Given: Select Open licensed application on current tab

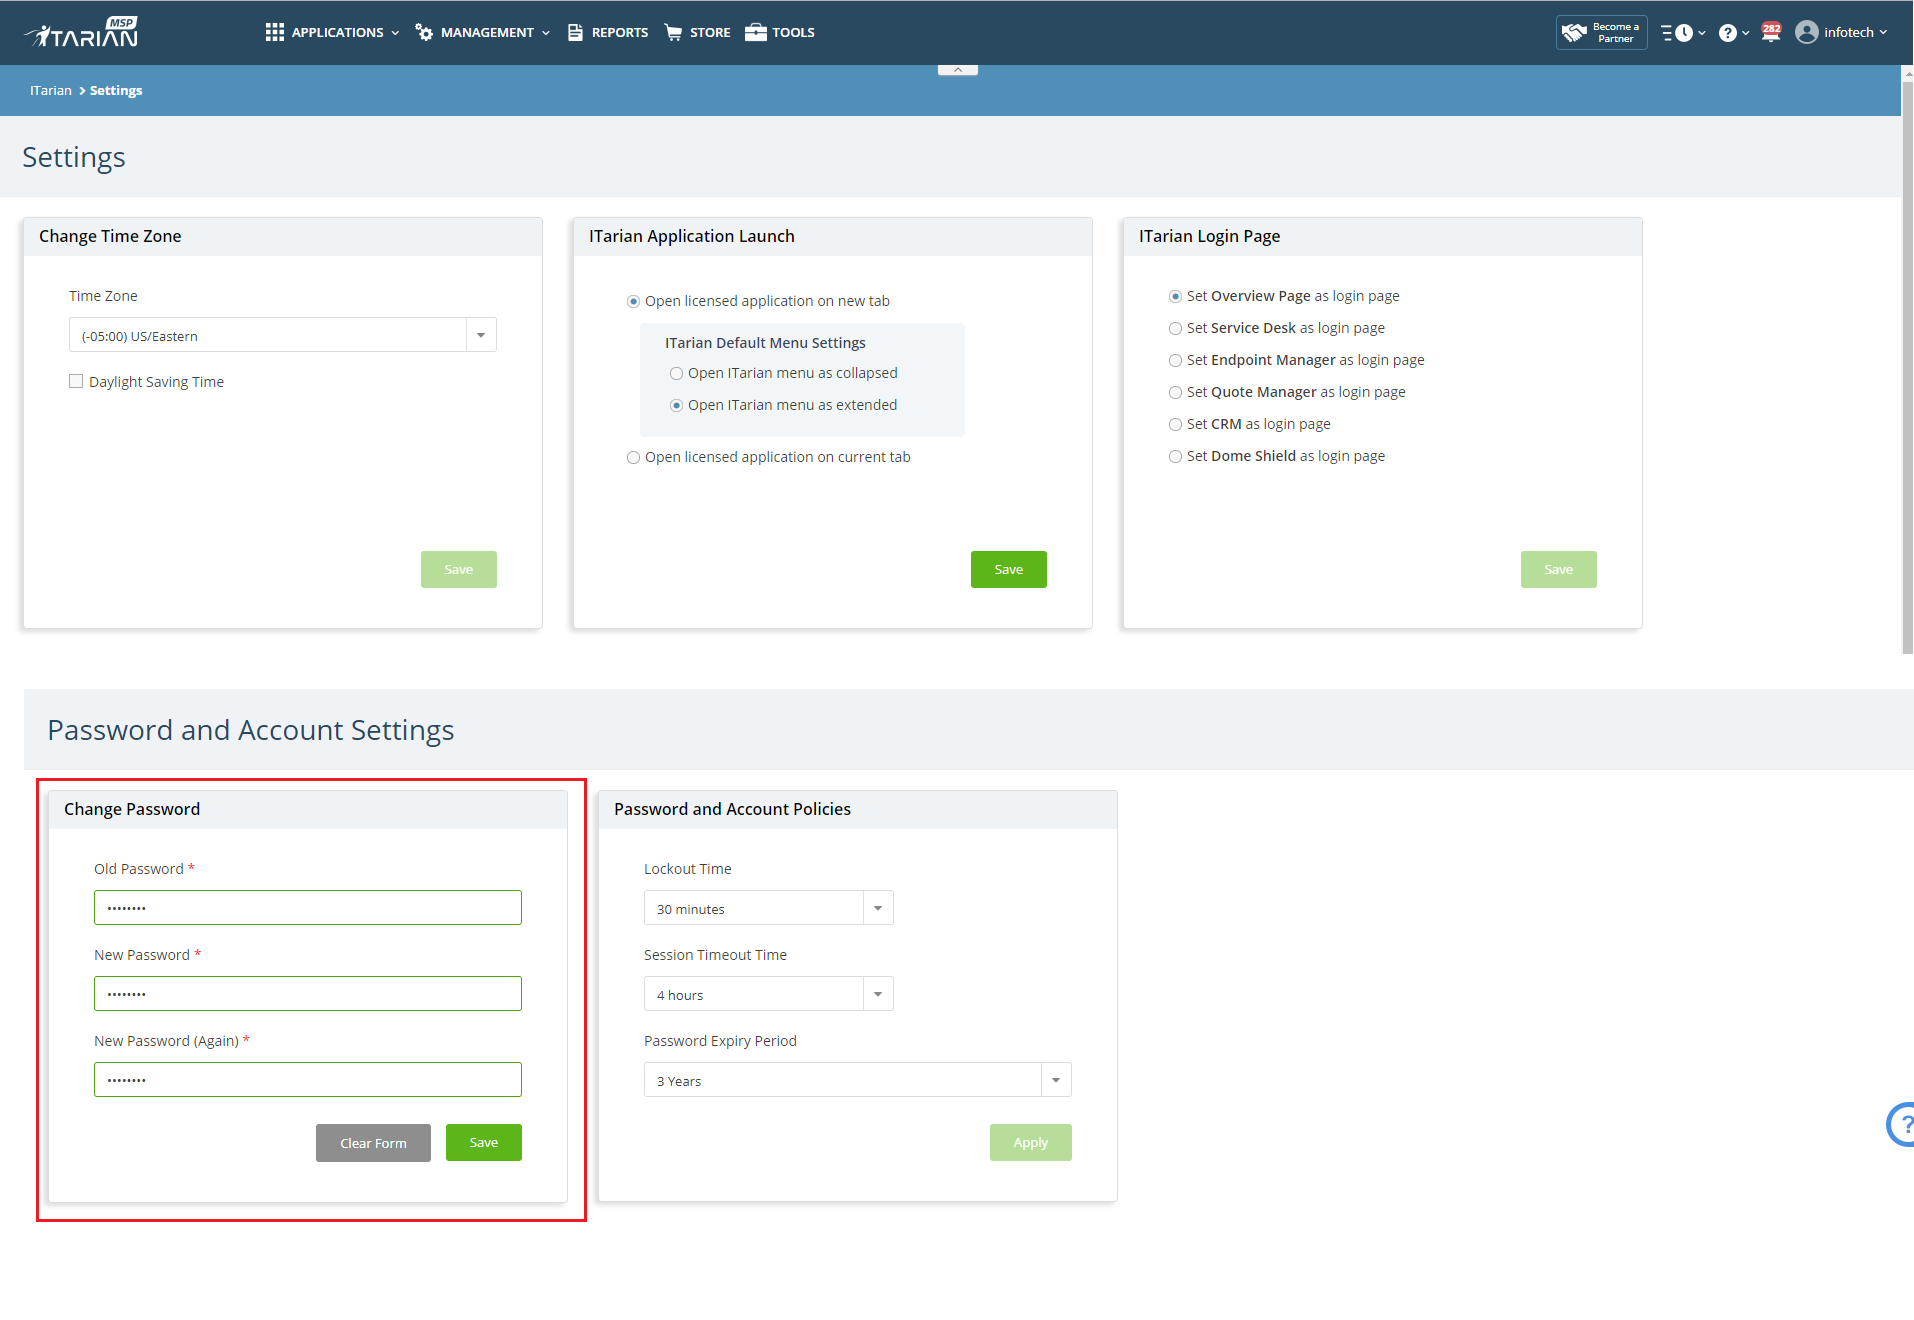Looking at the screenshot, I should pyautogui.click(x=633, y=457).
